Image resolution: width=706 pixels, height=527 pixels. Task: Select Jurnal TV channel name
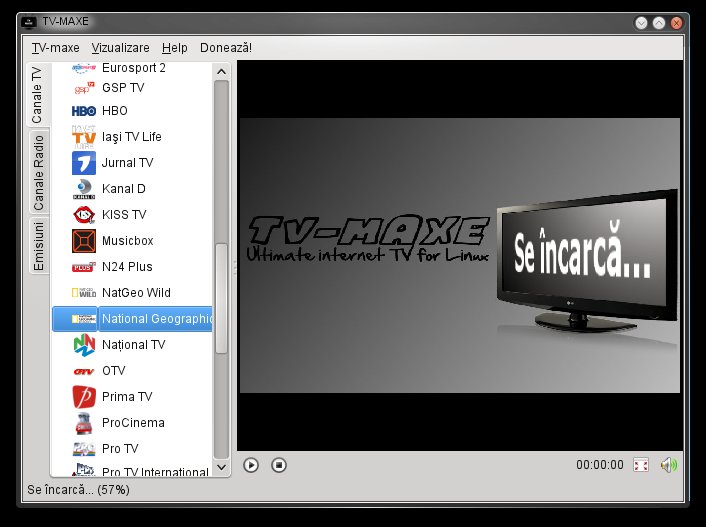click(x=127, y=163)
